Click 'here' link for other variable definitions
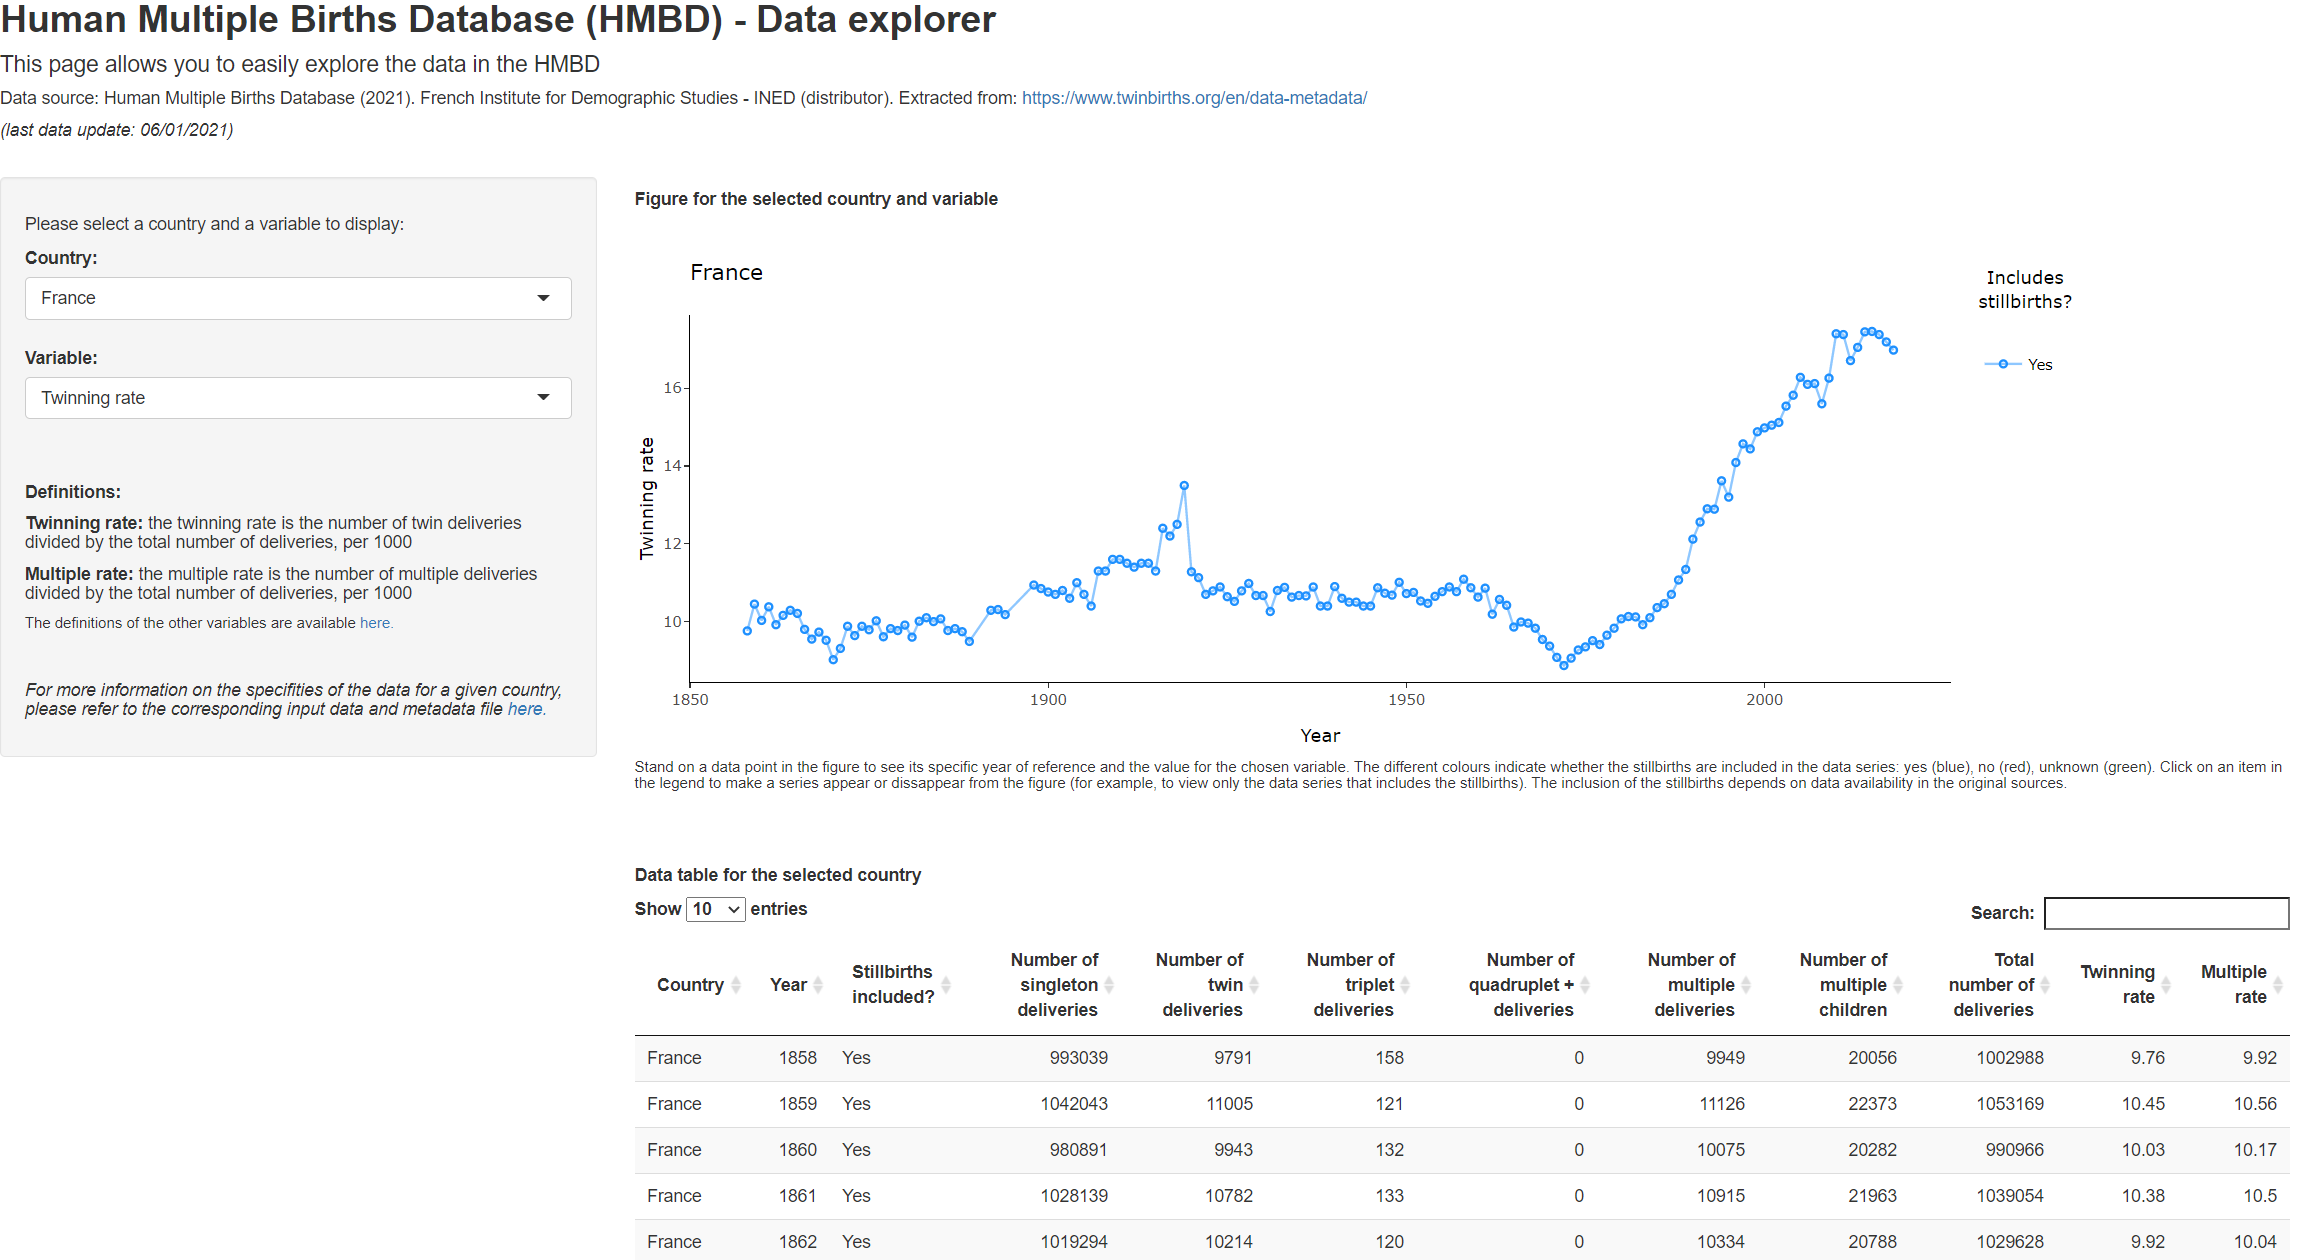The width and height of the screenshot is (2313, 1260). point(375,623)
